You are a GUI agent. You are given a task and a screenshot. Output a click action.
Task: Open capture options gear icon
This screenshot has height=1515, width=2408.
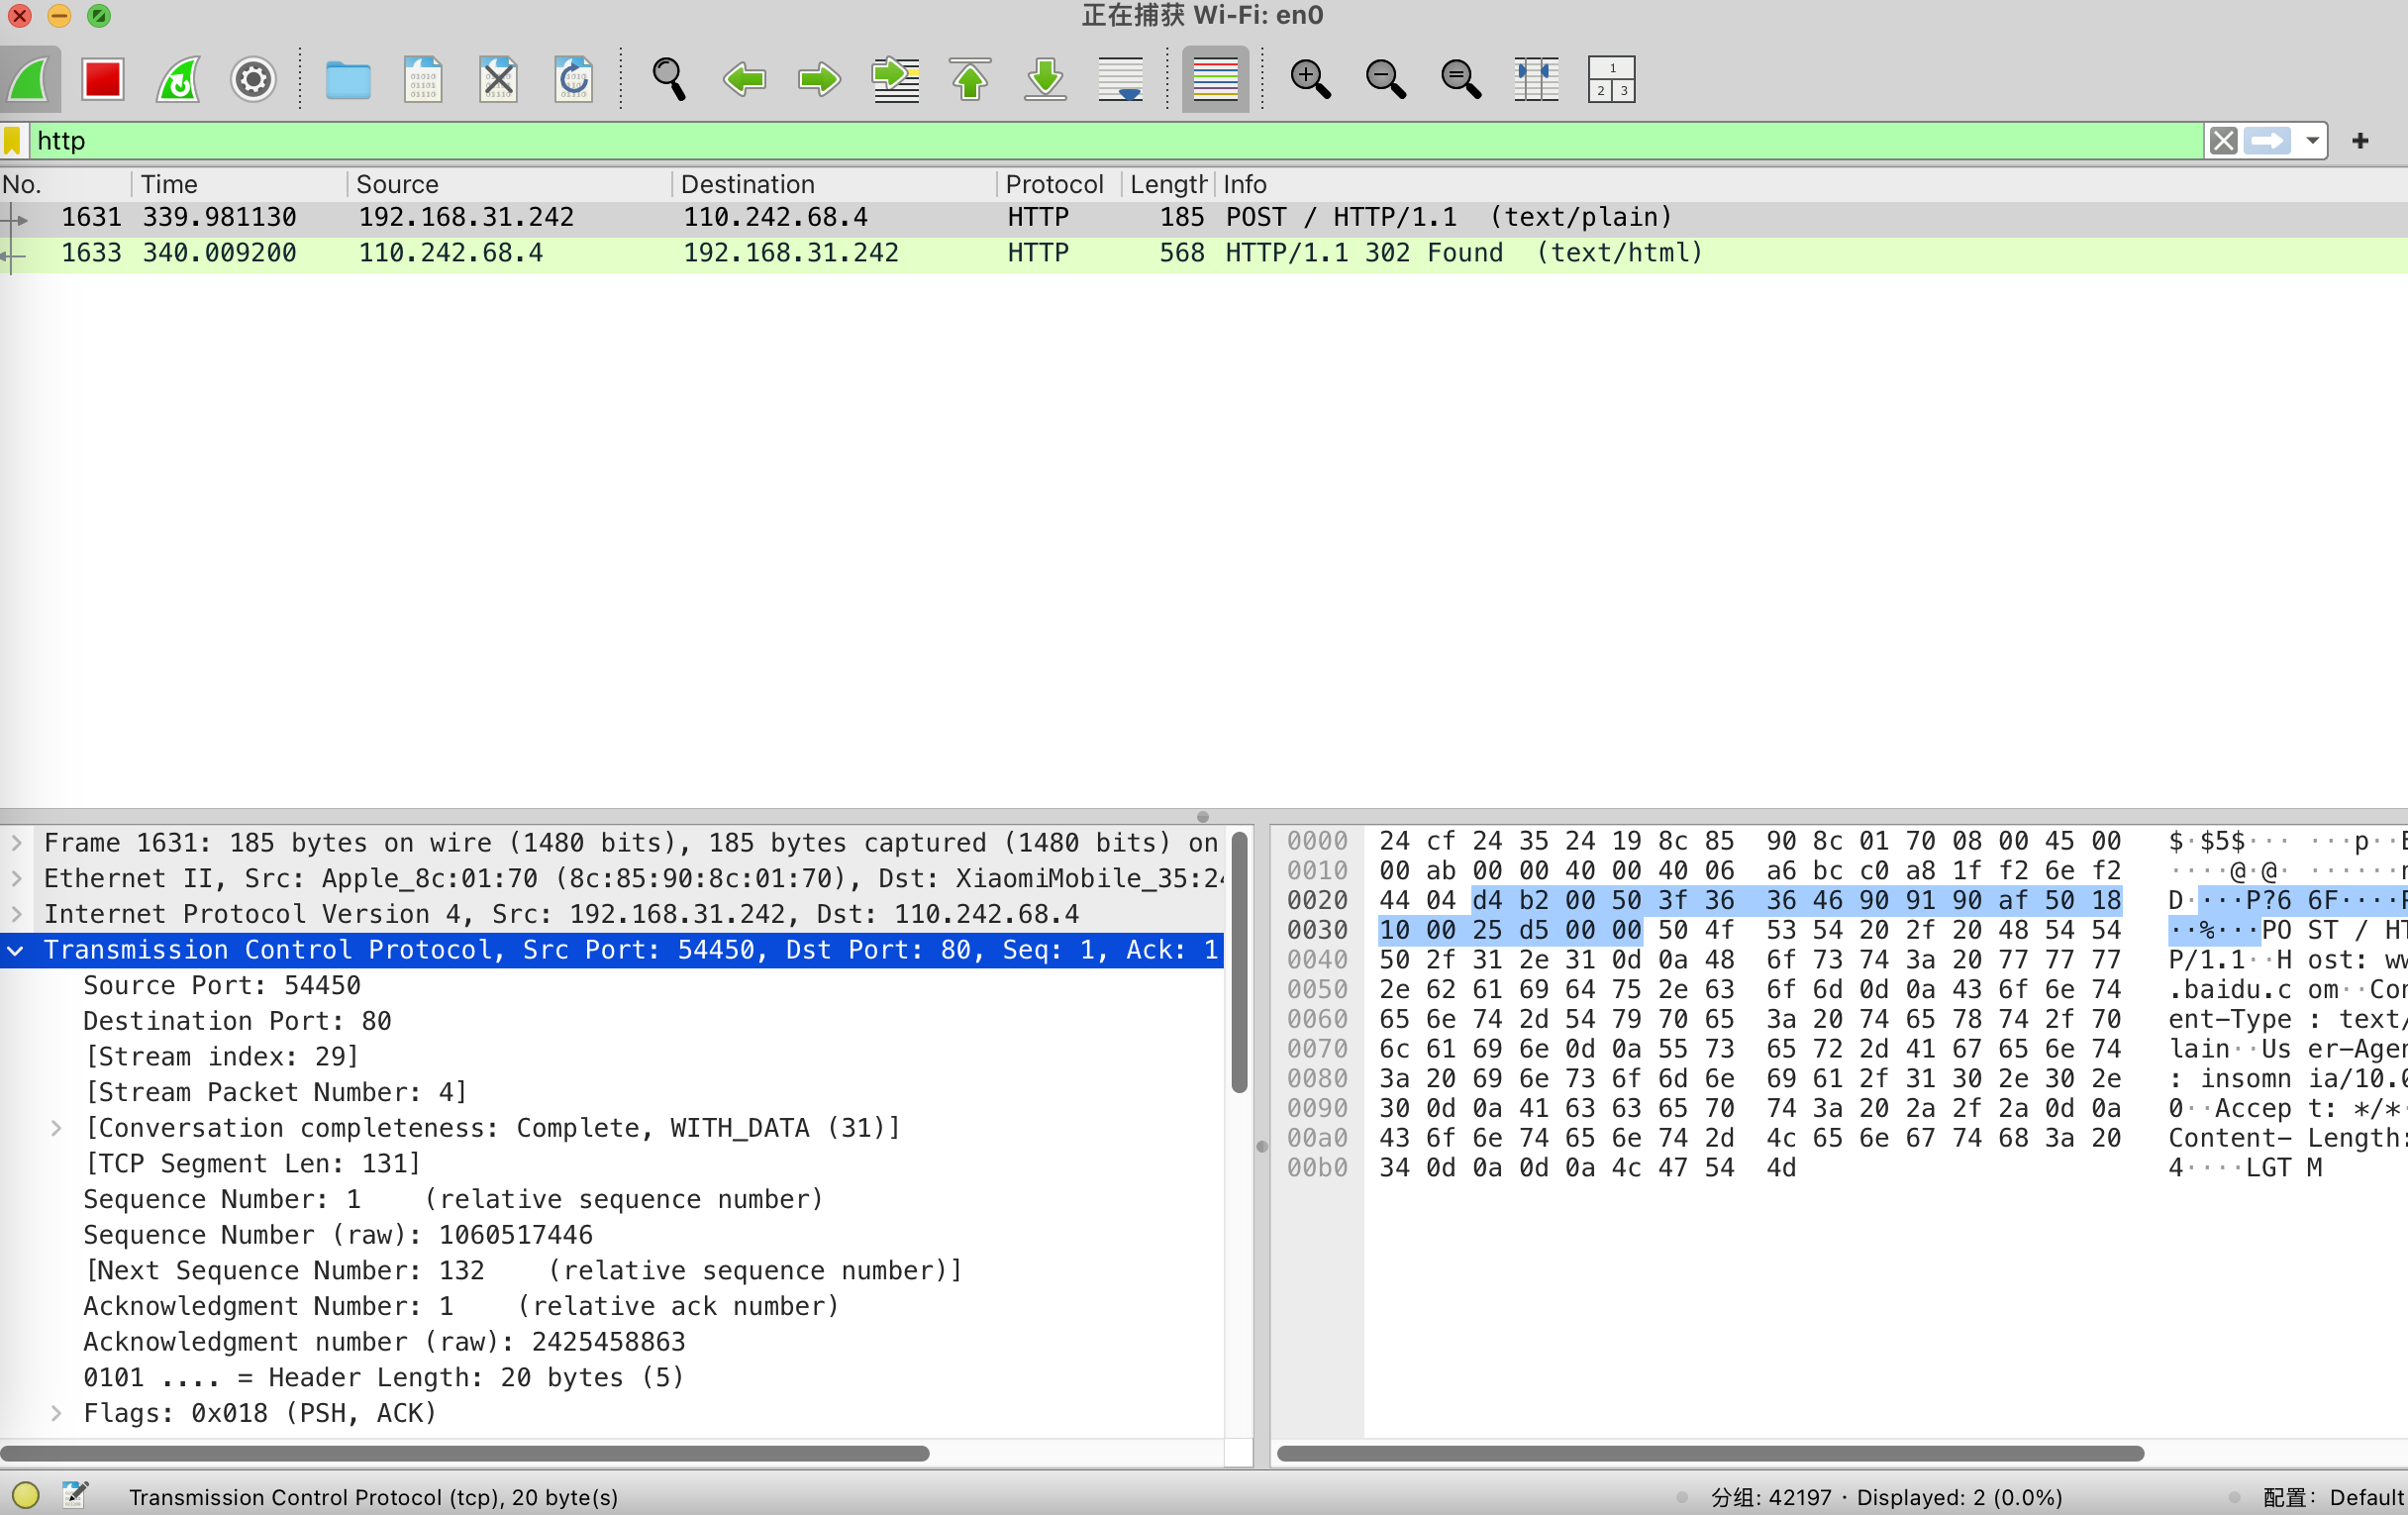click(x=253, y=79)
